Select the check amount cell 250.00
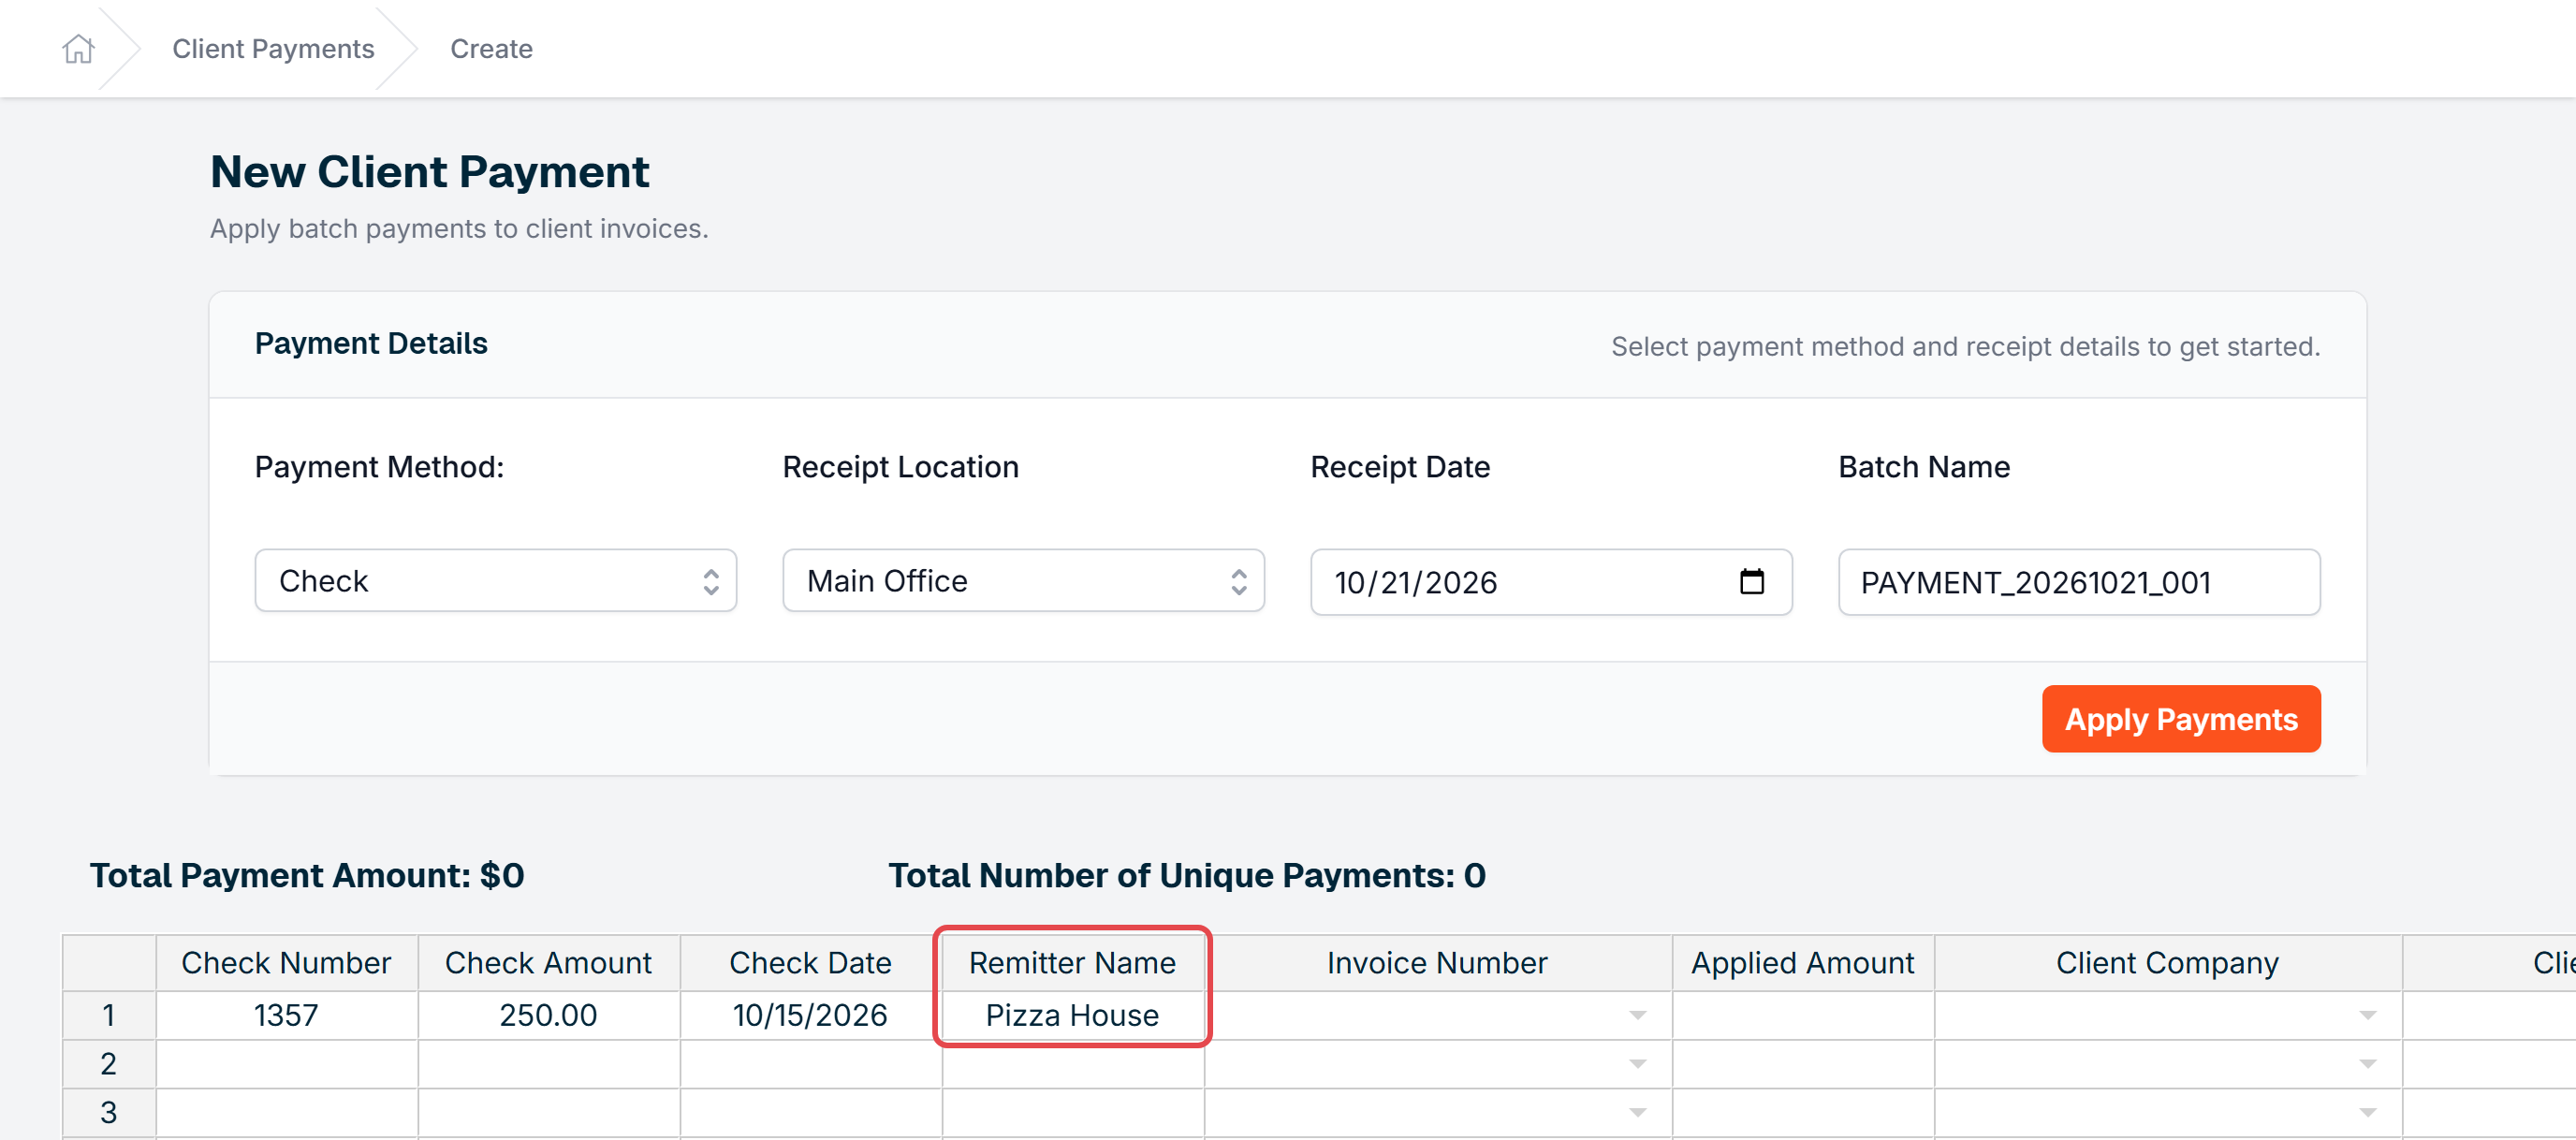The width and height of the screenshot is (2576, 1140). (549, 1016)
